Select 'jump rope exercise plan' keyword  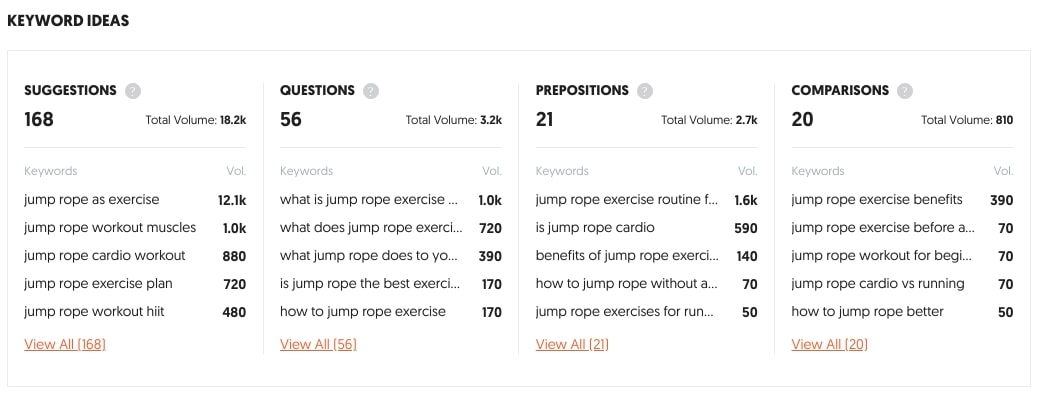(99, 284)
